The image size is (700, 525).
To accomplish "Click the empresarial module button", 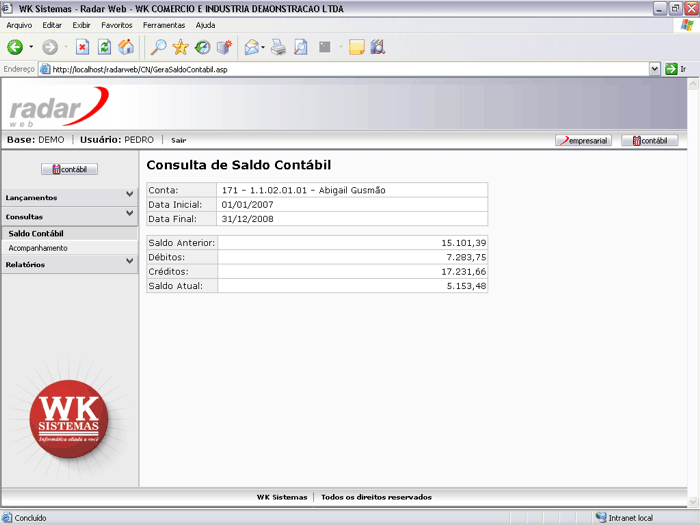I will [583, 141].
